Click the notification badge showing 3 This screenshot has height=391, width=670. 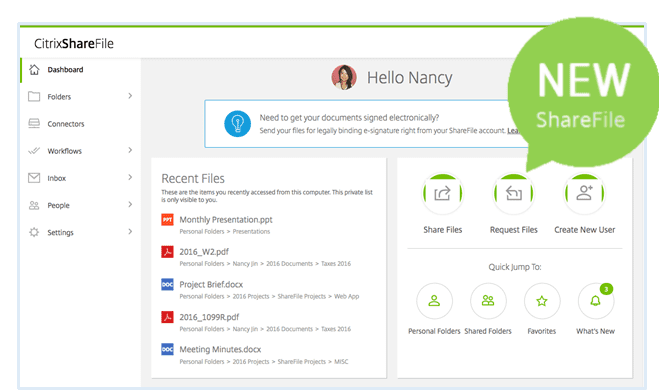(606, 289)
